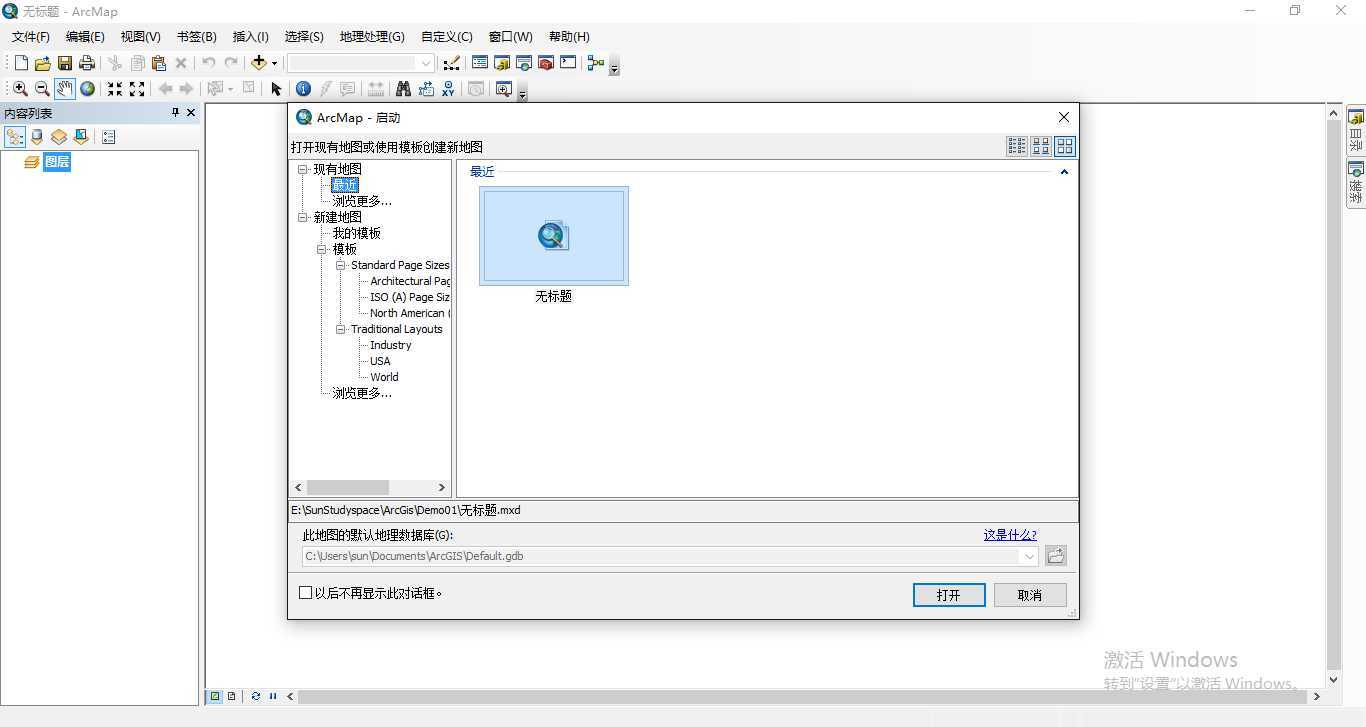Screen dimensions: 1366x727
Task: Collapse the Standard Page Sizes node
Action: tap(341, 265)
